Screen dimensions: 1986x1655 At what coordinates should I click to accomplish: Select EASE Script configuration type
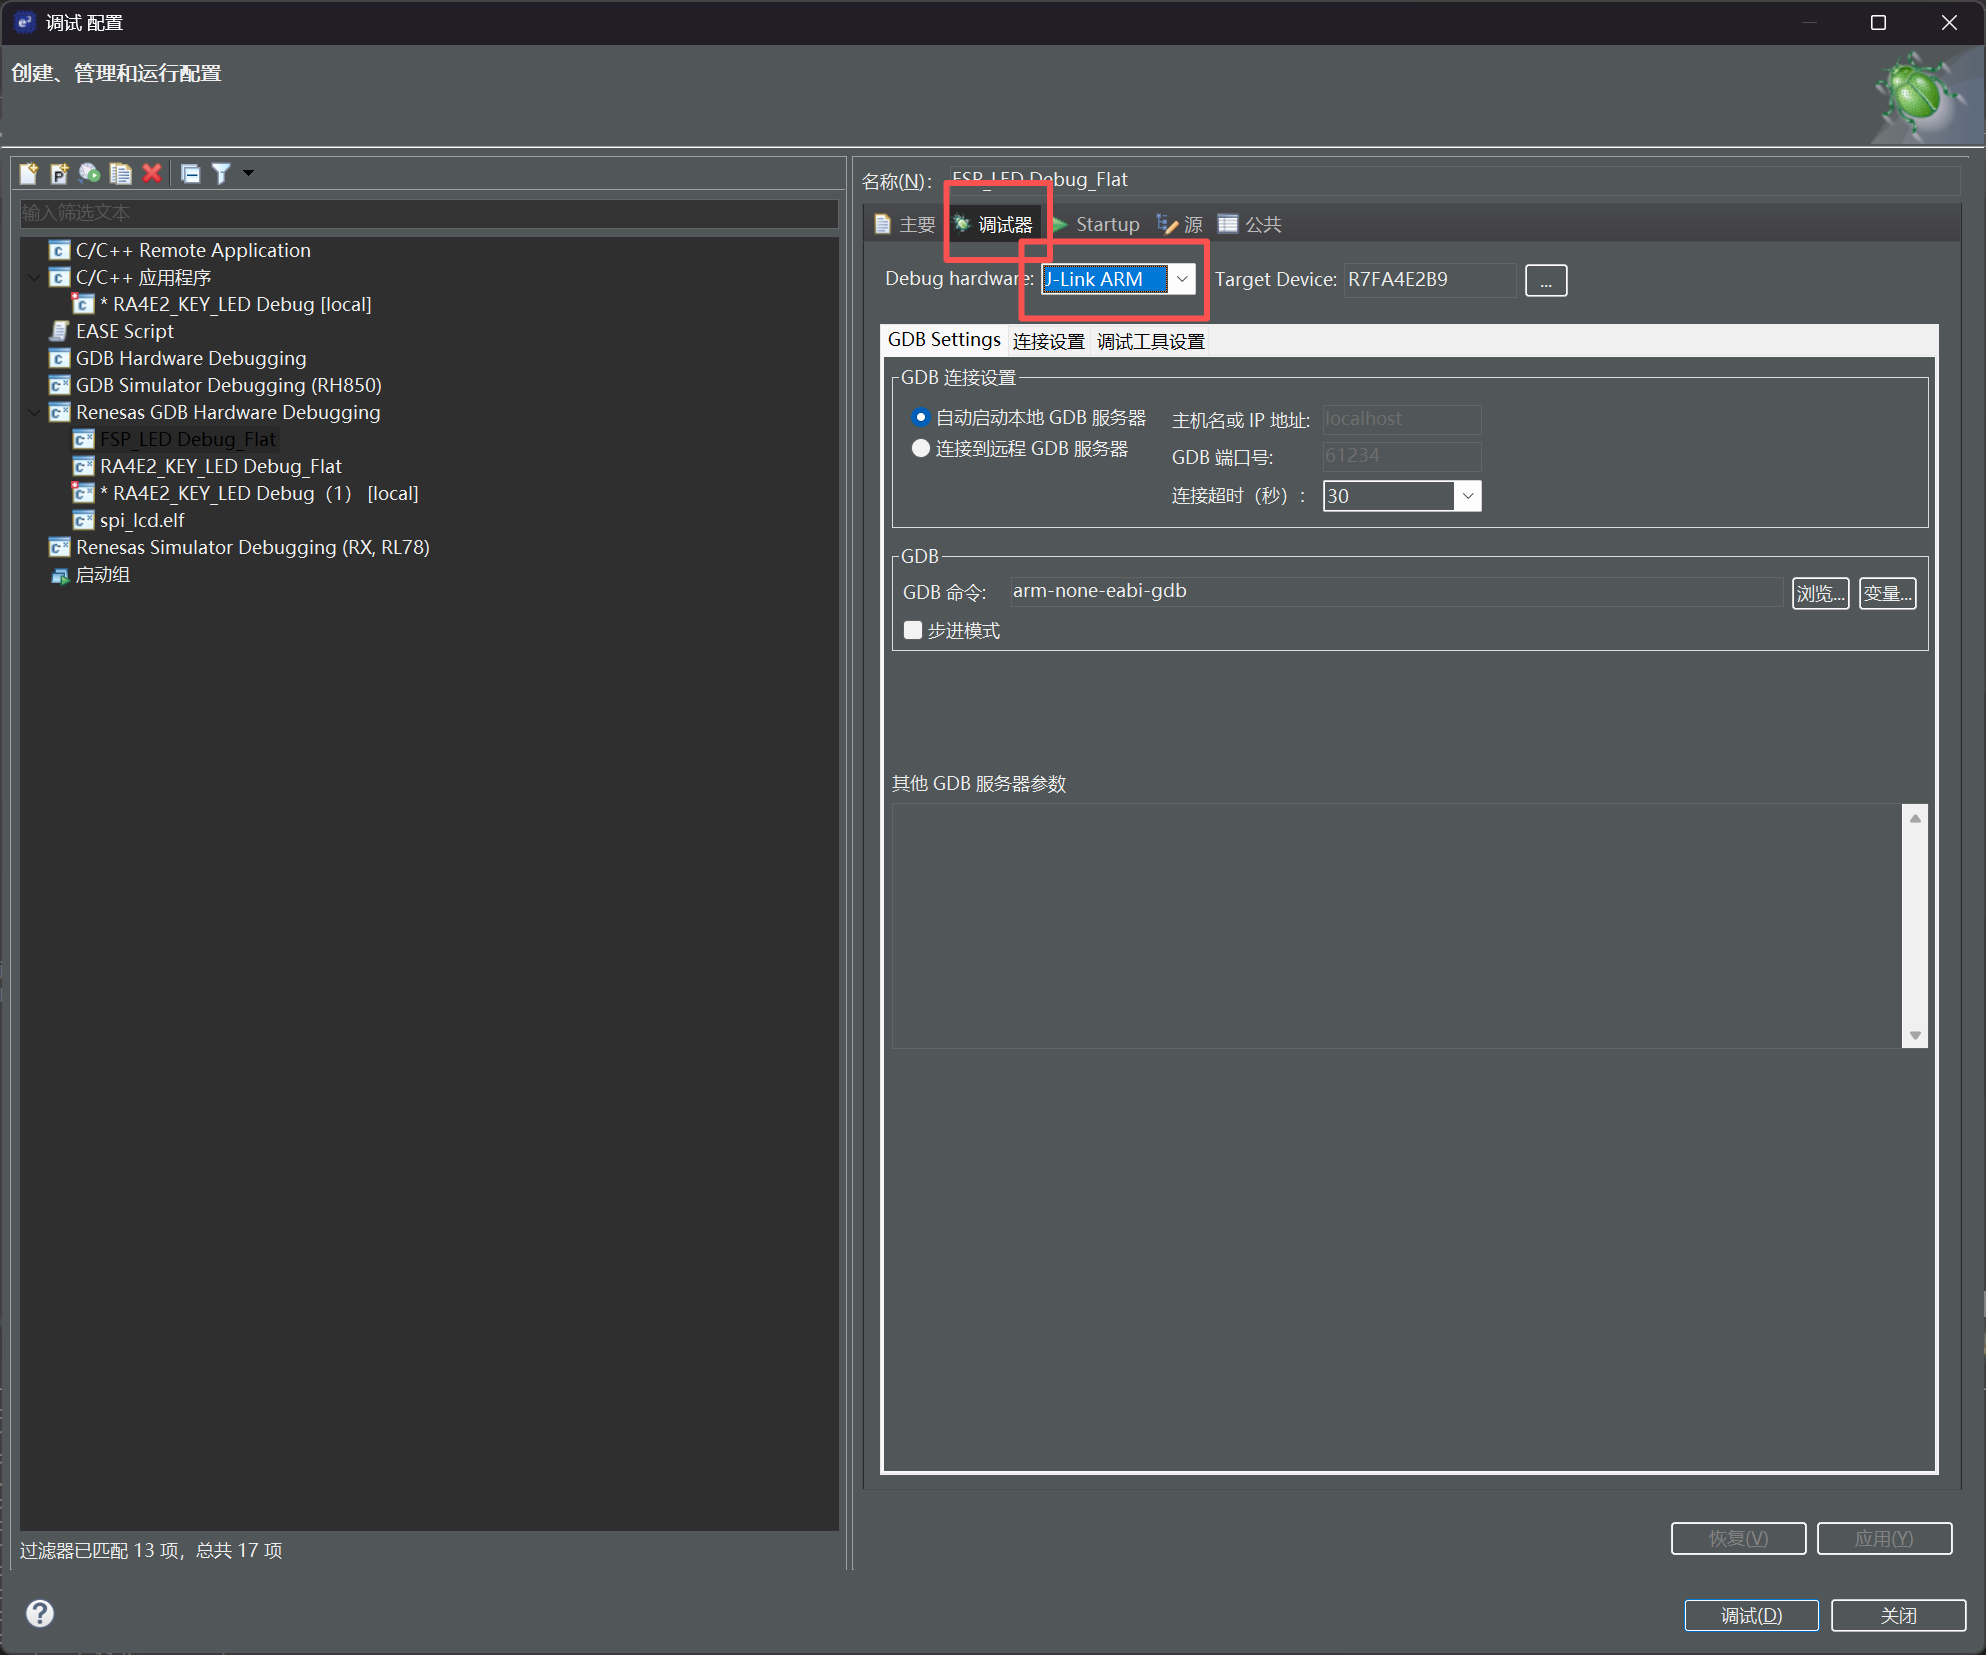[x=125, y=331]
